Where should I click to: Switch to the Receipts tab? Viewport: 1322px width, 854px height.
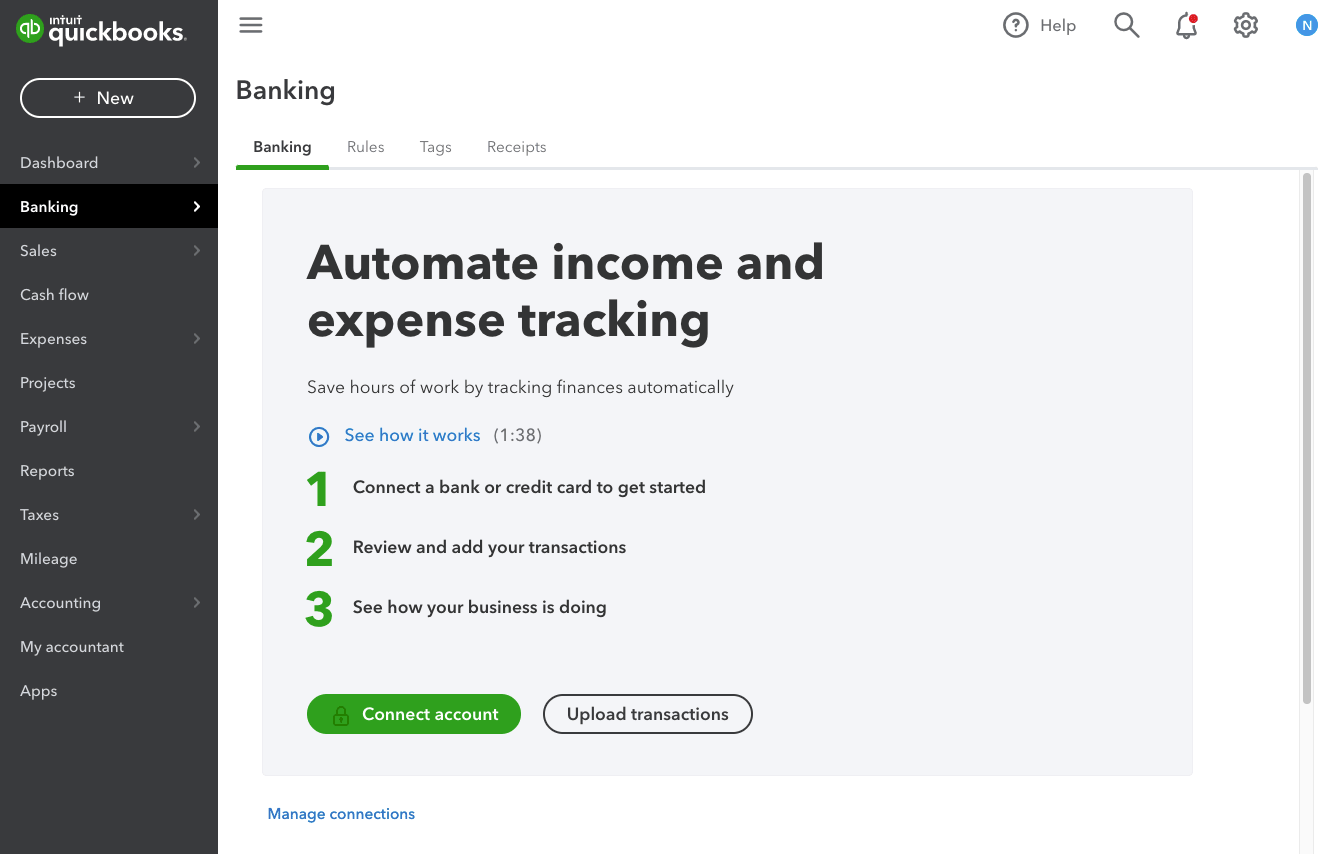coord(517,147)
